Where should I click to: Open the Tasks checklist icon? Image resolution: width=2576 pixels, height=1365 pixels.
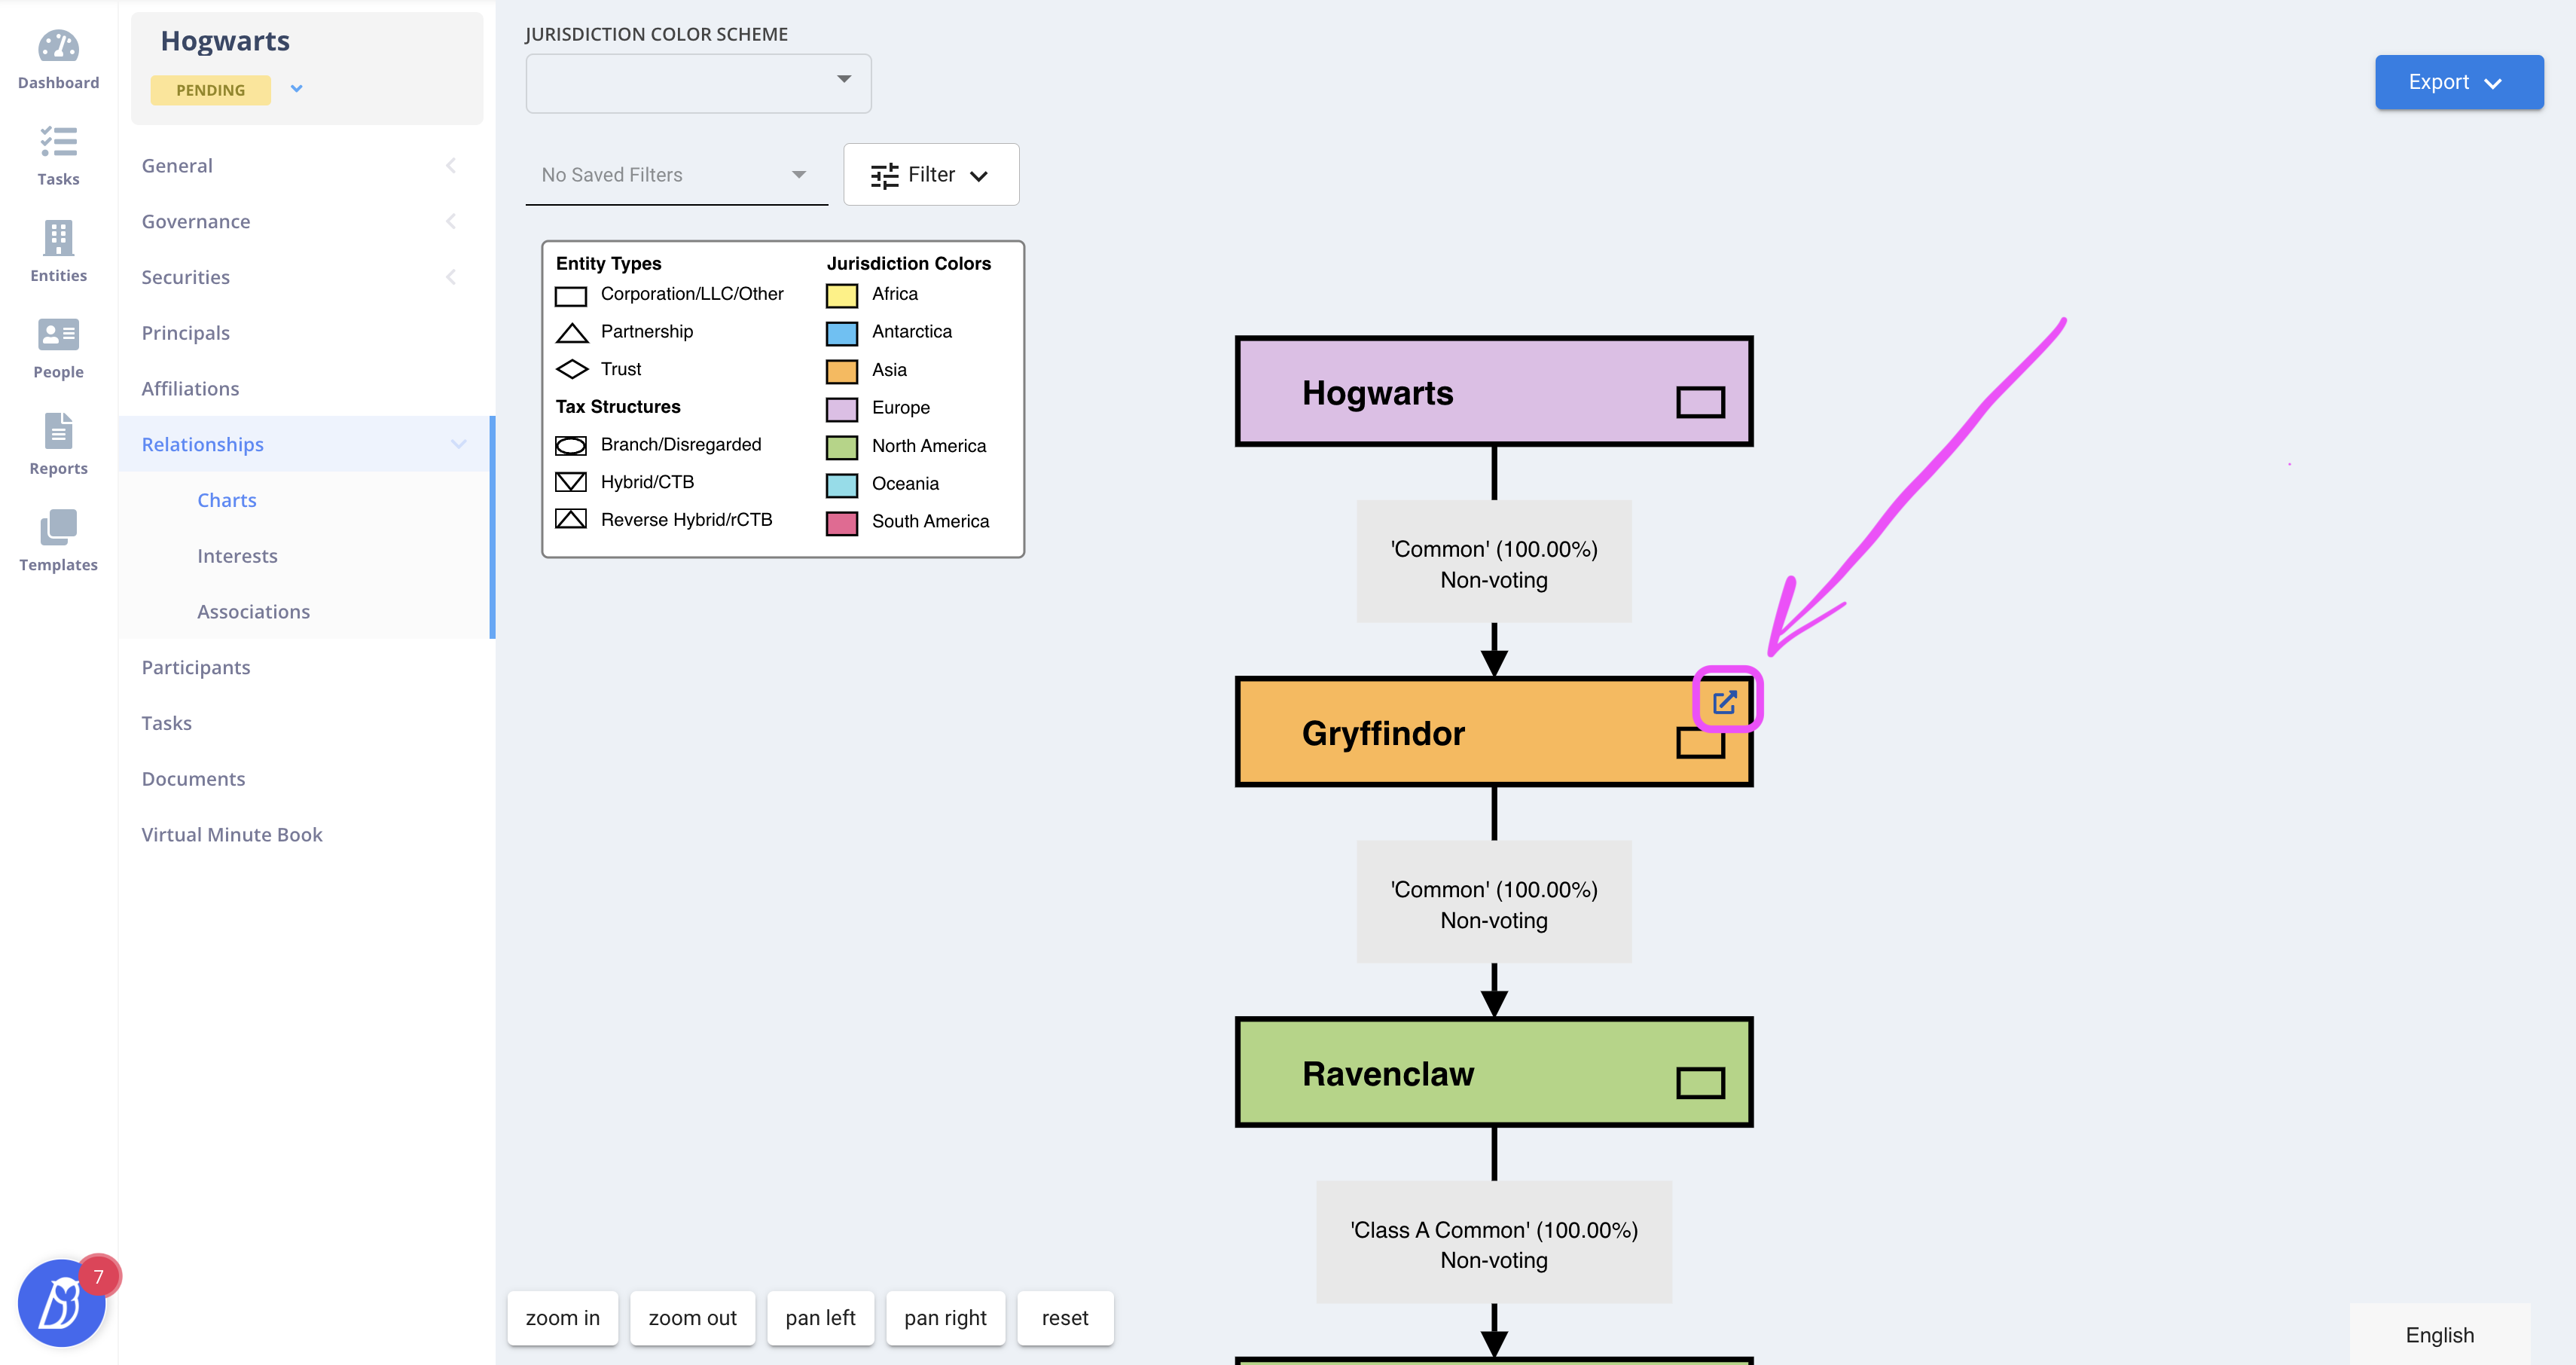click(x=58, y=142)
